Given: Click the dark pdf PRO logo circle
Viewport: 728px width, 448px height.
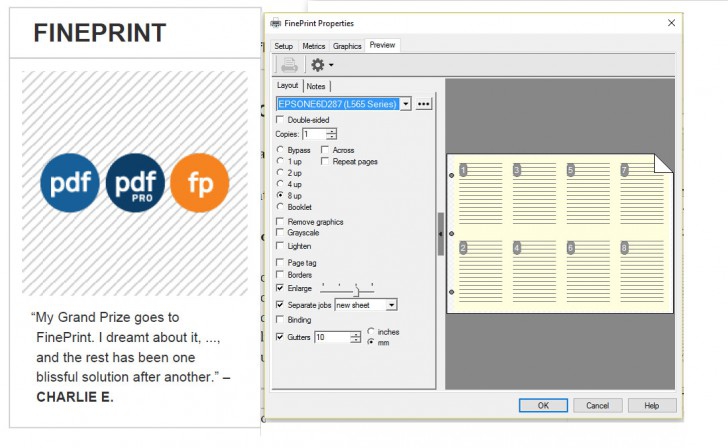Looking at the screenshot, I should tap(135, 182).
